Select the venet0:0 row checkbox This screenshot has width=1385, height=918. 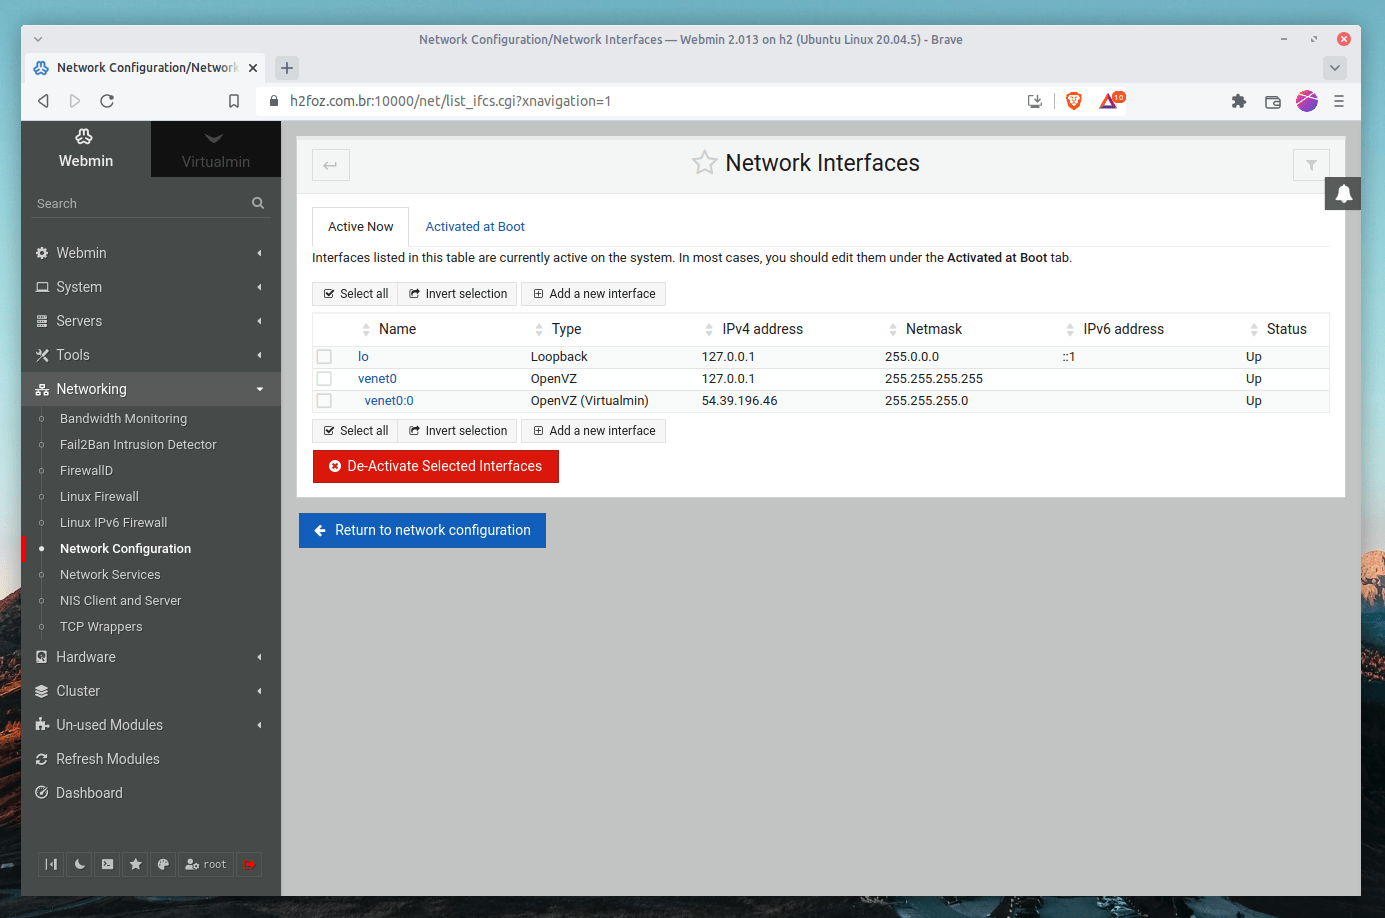324,400
